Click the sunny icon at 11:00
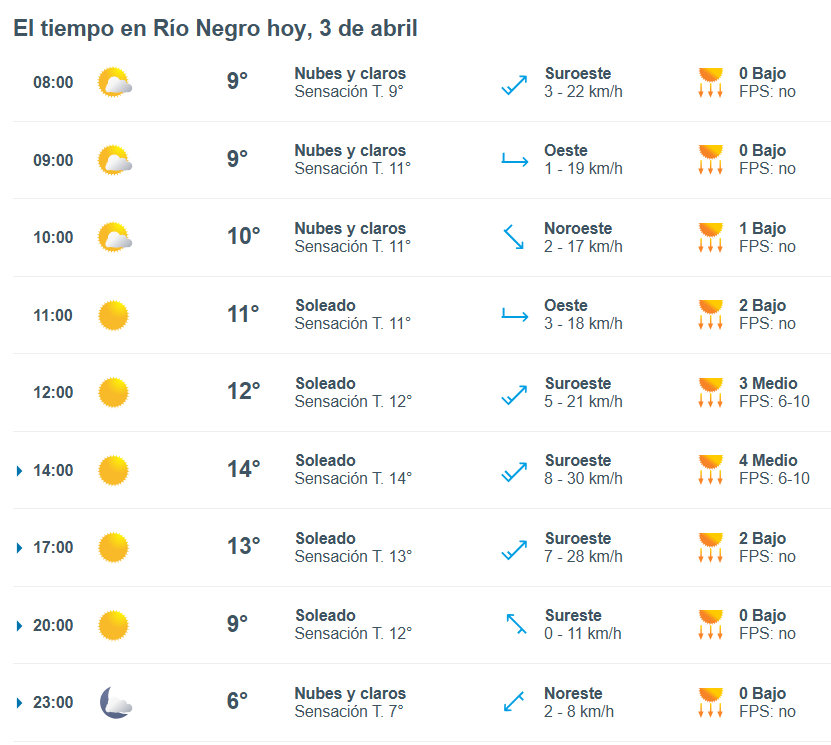The height and width of the screenshot is (745, 831). click(113, 315)
